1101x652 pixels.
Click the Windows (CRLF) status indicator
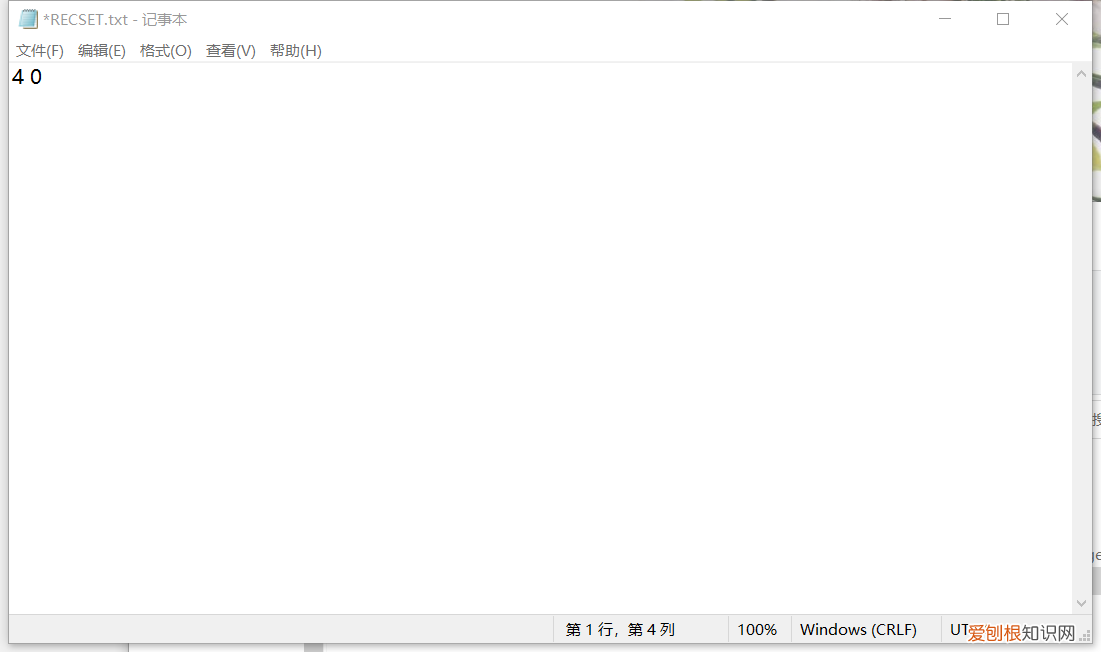[x=858, y=630]
